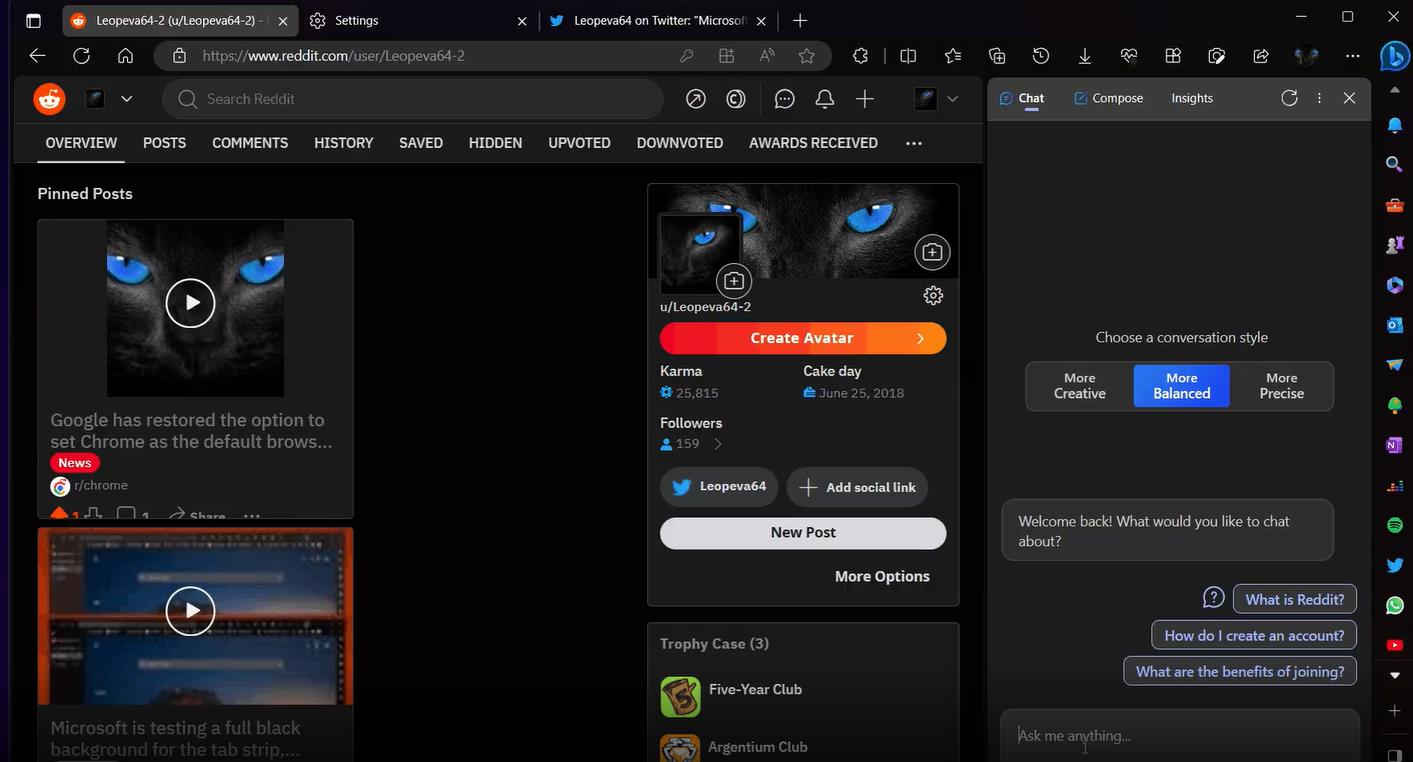The image size is (1413, 762).
Task: Open Reddit coins icon
Action: coord(736,99)
